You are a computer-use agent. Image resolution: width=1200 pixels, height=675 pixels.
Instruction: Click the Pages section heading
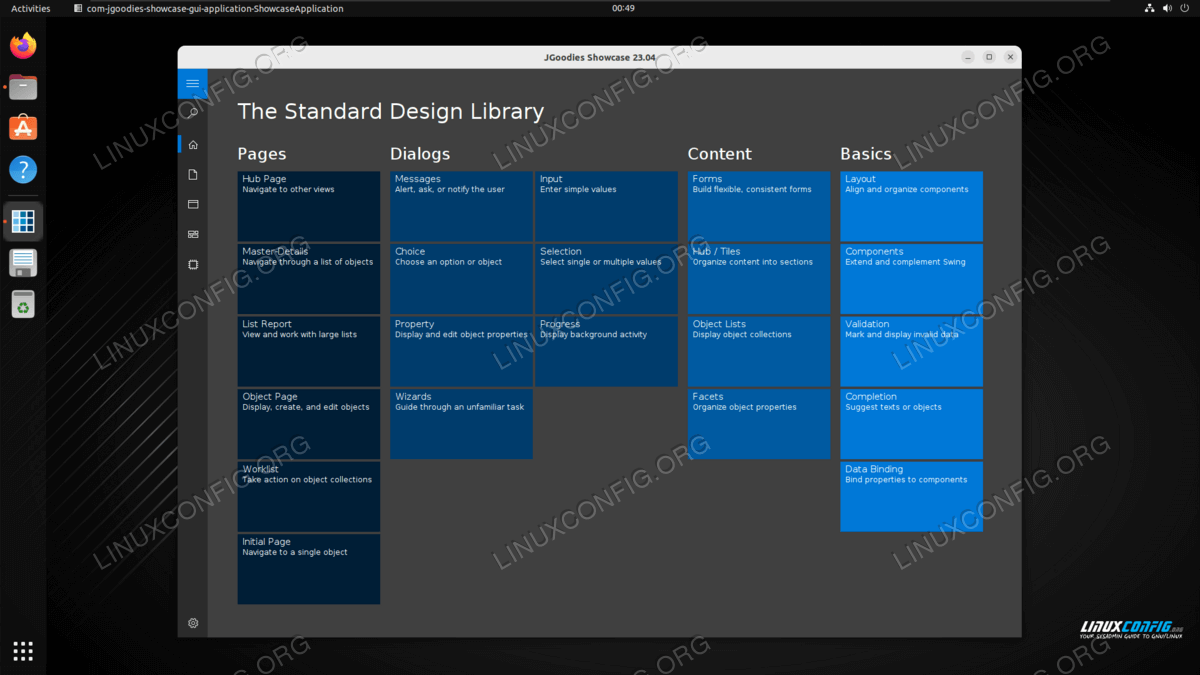(262, 154)
